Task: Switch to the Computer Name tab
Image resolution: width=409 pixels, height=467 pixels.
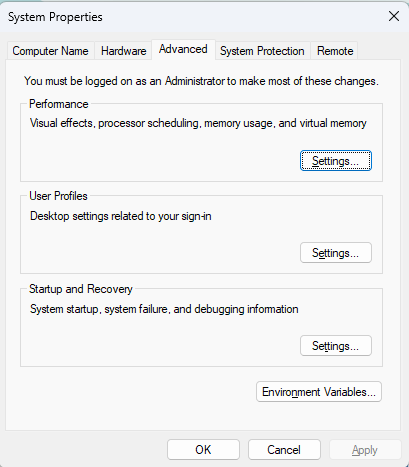Action: pyautogui.click(x=50, y=51)
